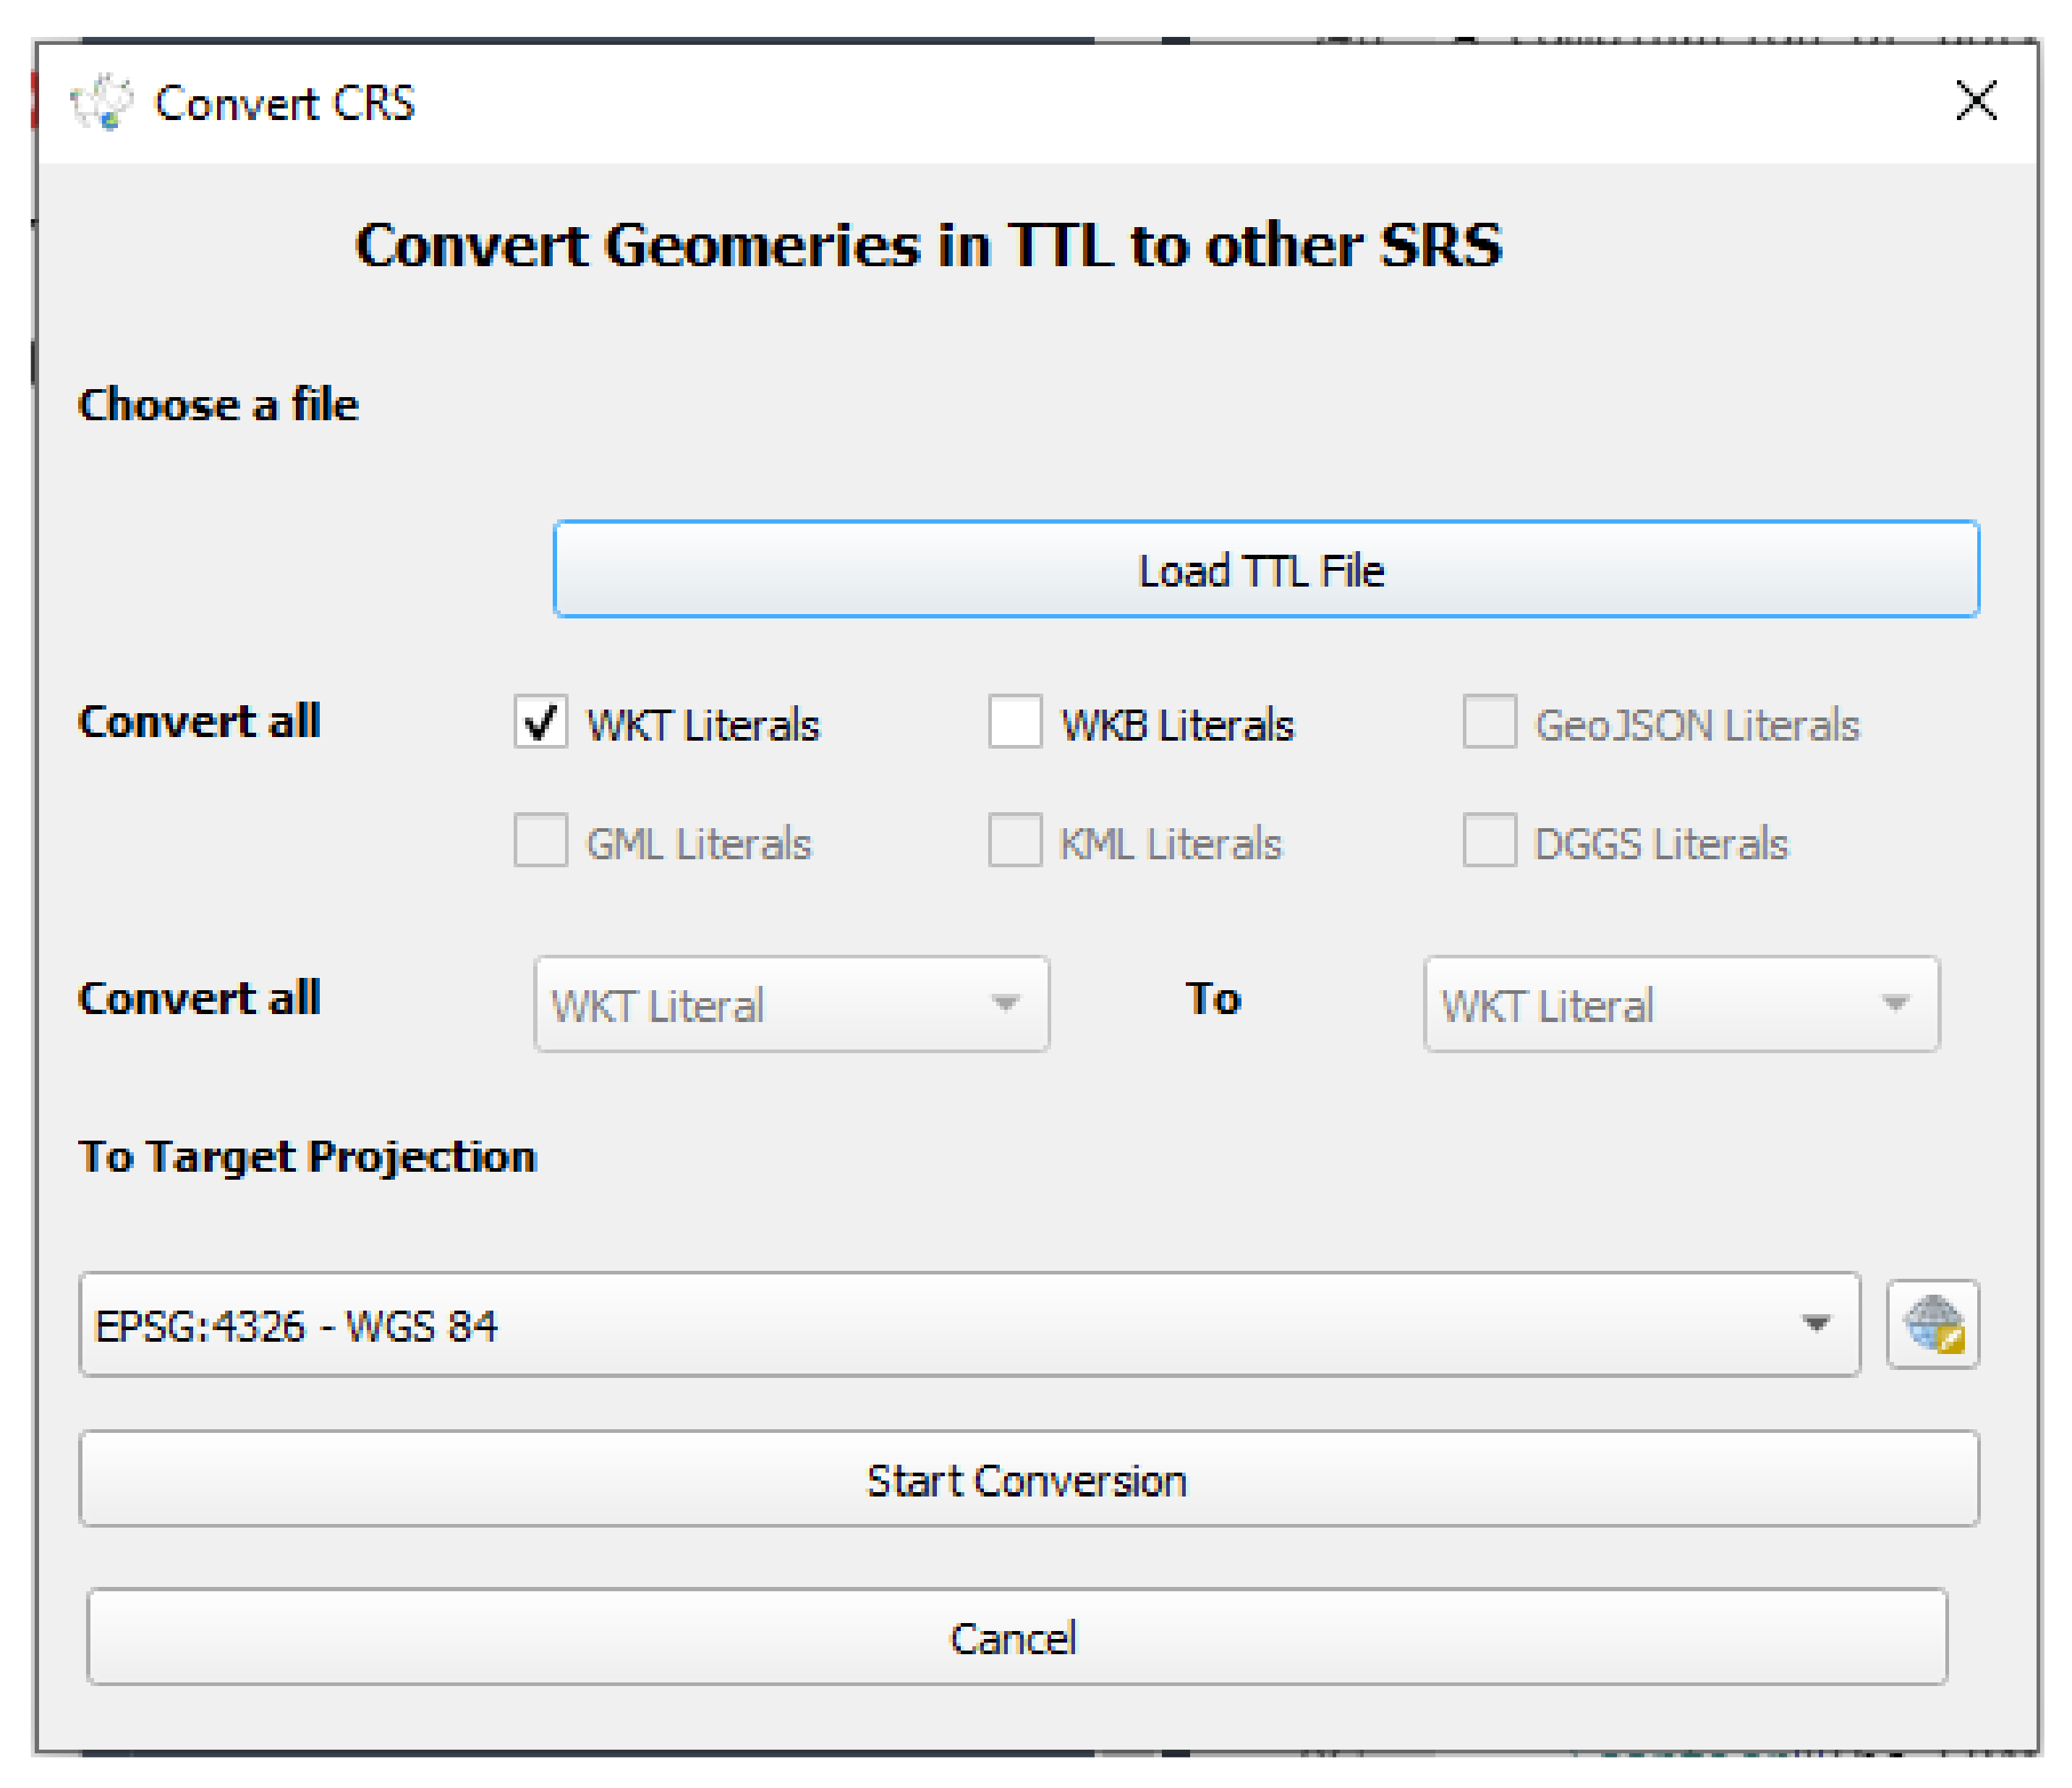
Task: Click the Cancel button
Action: [x=1016, y=1638]
